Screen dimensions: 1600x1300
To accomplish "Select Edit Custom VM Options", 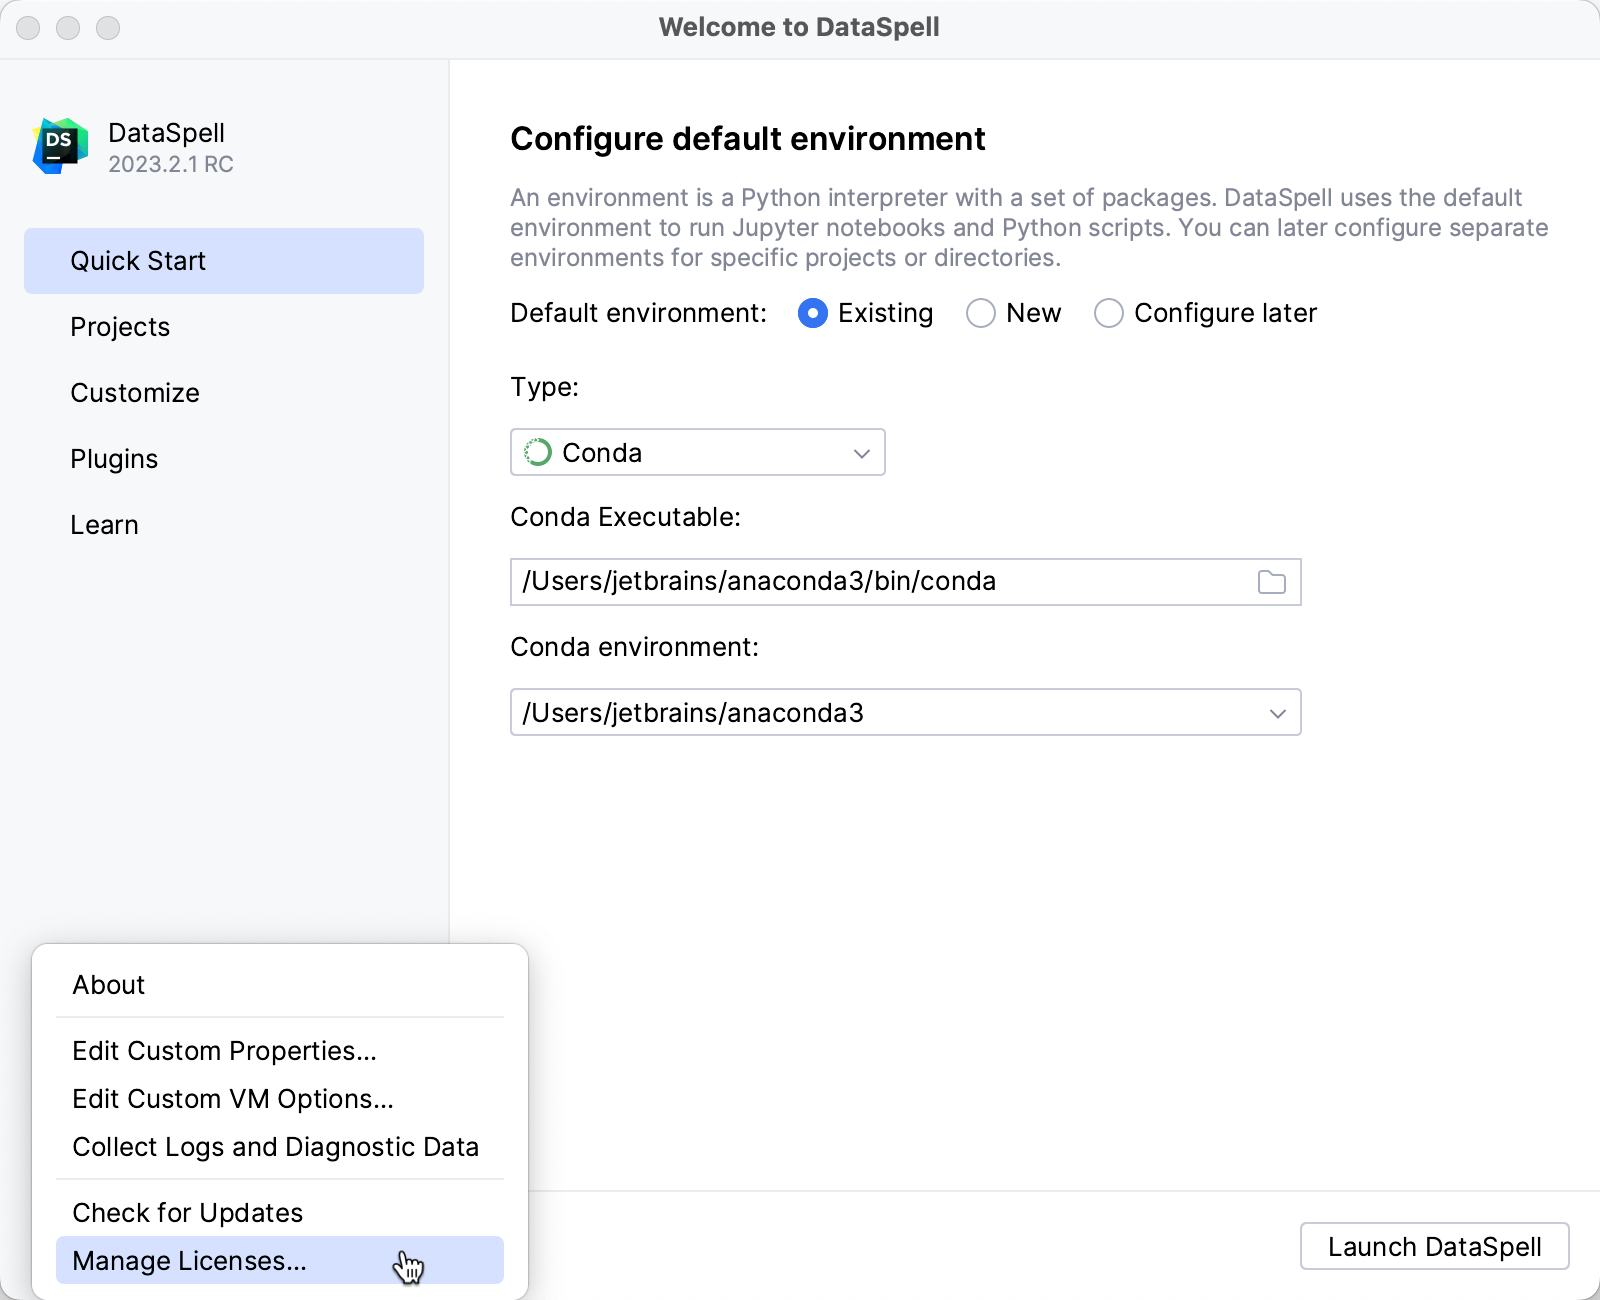I will pyautogui.click(x=231, y=1099).
